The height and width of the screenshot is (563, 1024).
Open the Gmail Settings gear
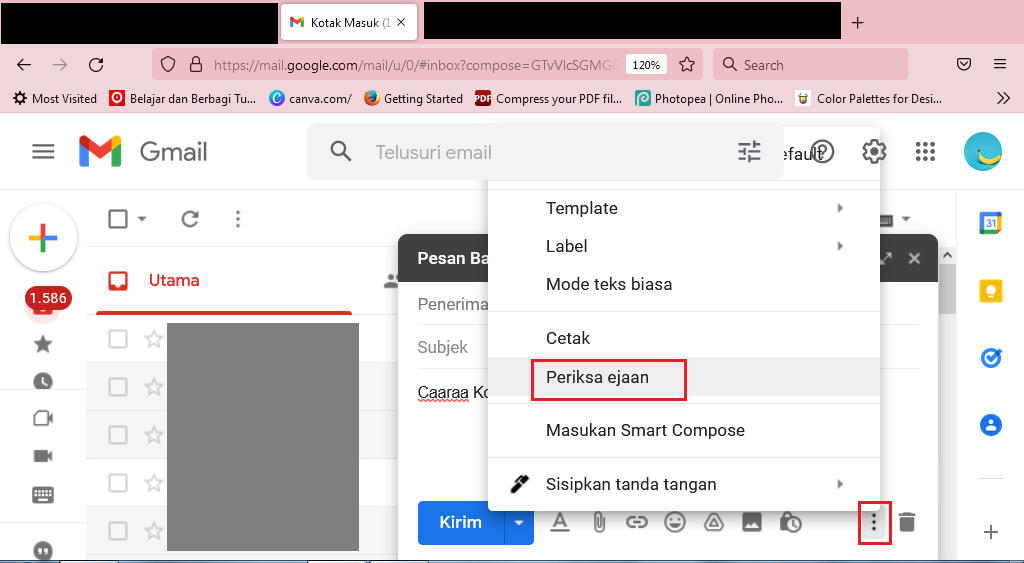coord(874,152)
